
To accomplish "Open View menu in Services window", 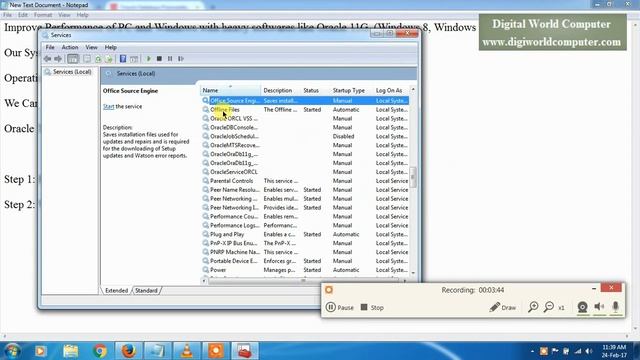I will pyautogui.click(x=91, y=47).
